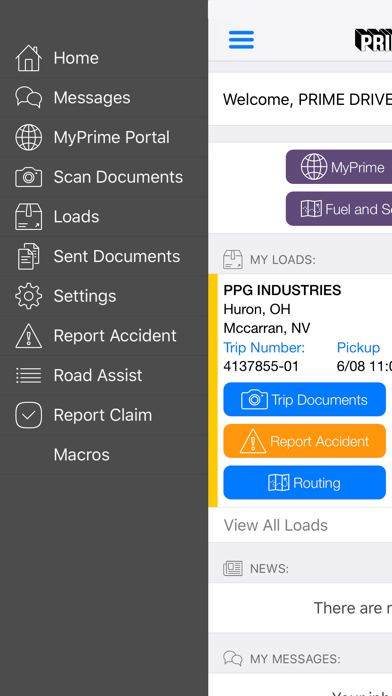Click the box icon beside MY LOADS

(233, 260)
